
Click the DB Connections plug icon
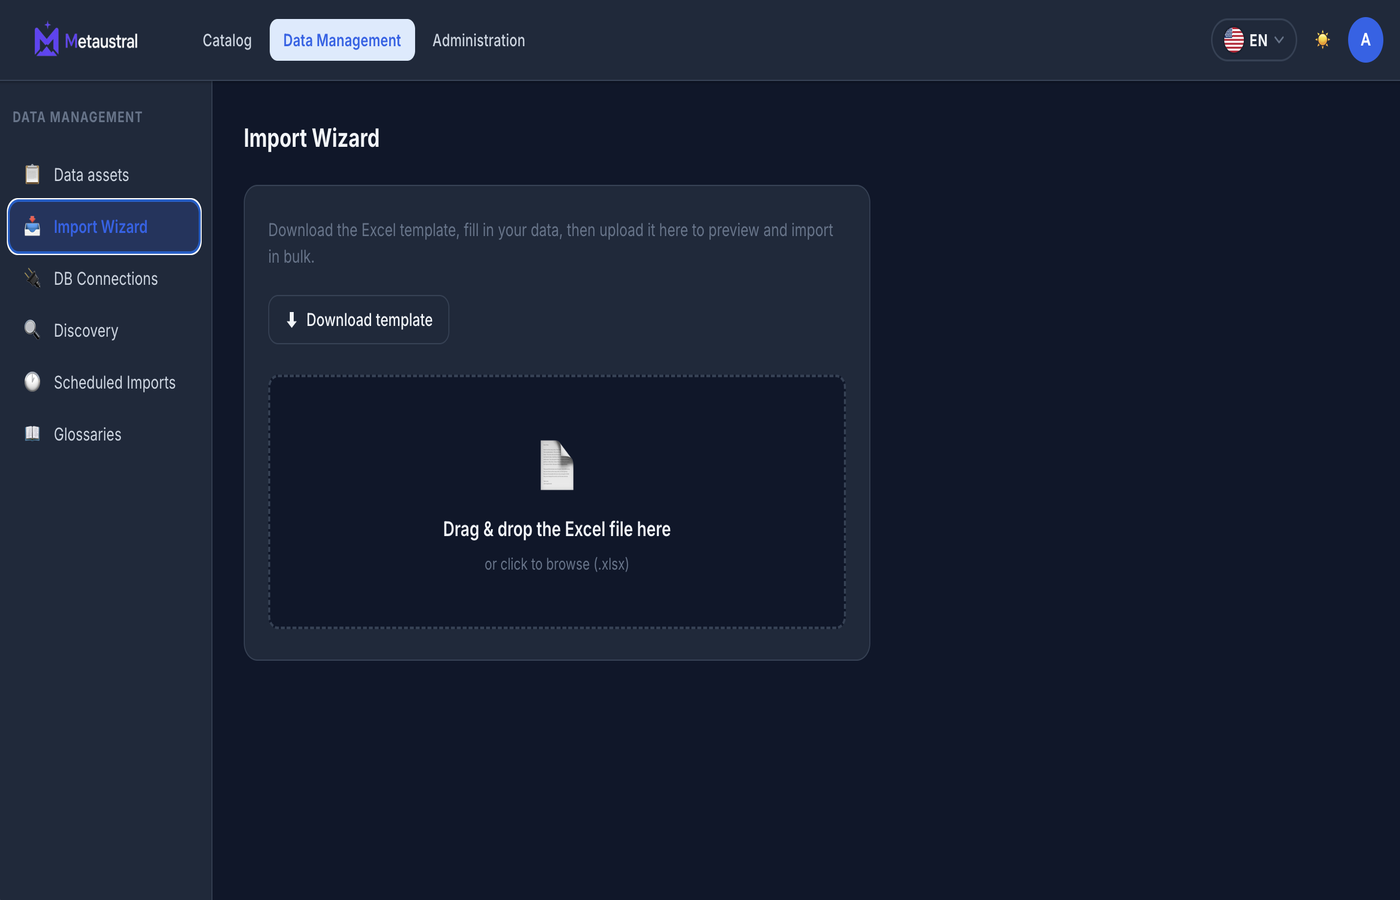(33, 278)
